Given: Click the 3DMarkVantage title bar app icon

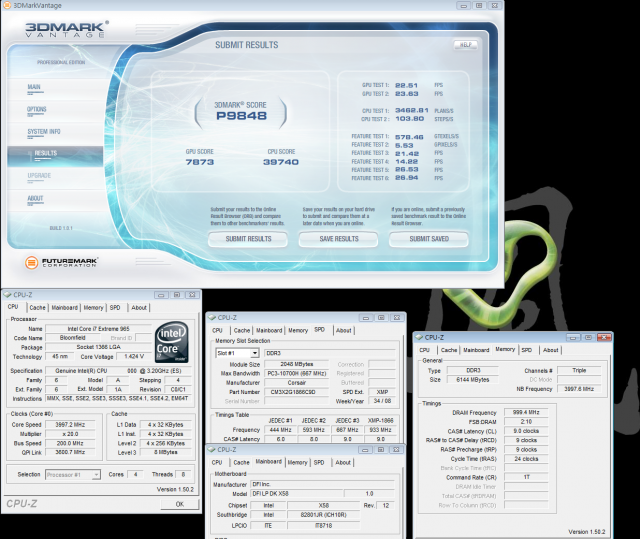Looking at the screenshot, I should pos(7,5).
